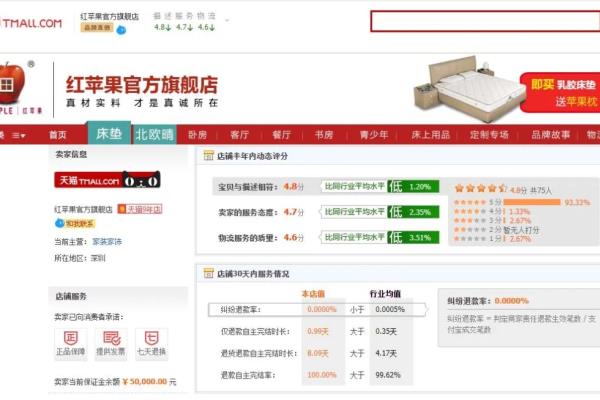The height and width of the screenshot is (400, 600).
Task: Select 书房 in navigation bar
Action: [324, 135]
